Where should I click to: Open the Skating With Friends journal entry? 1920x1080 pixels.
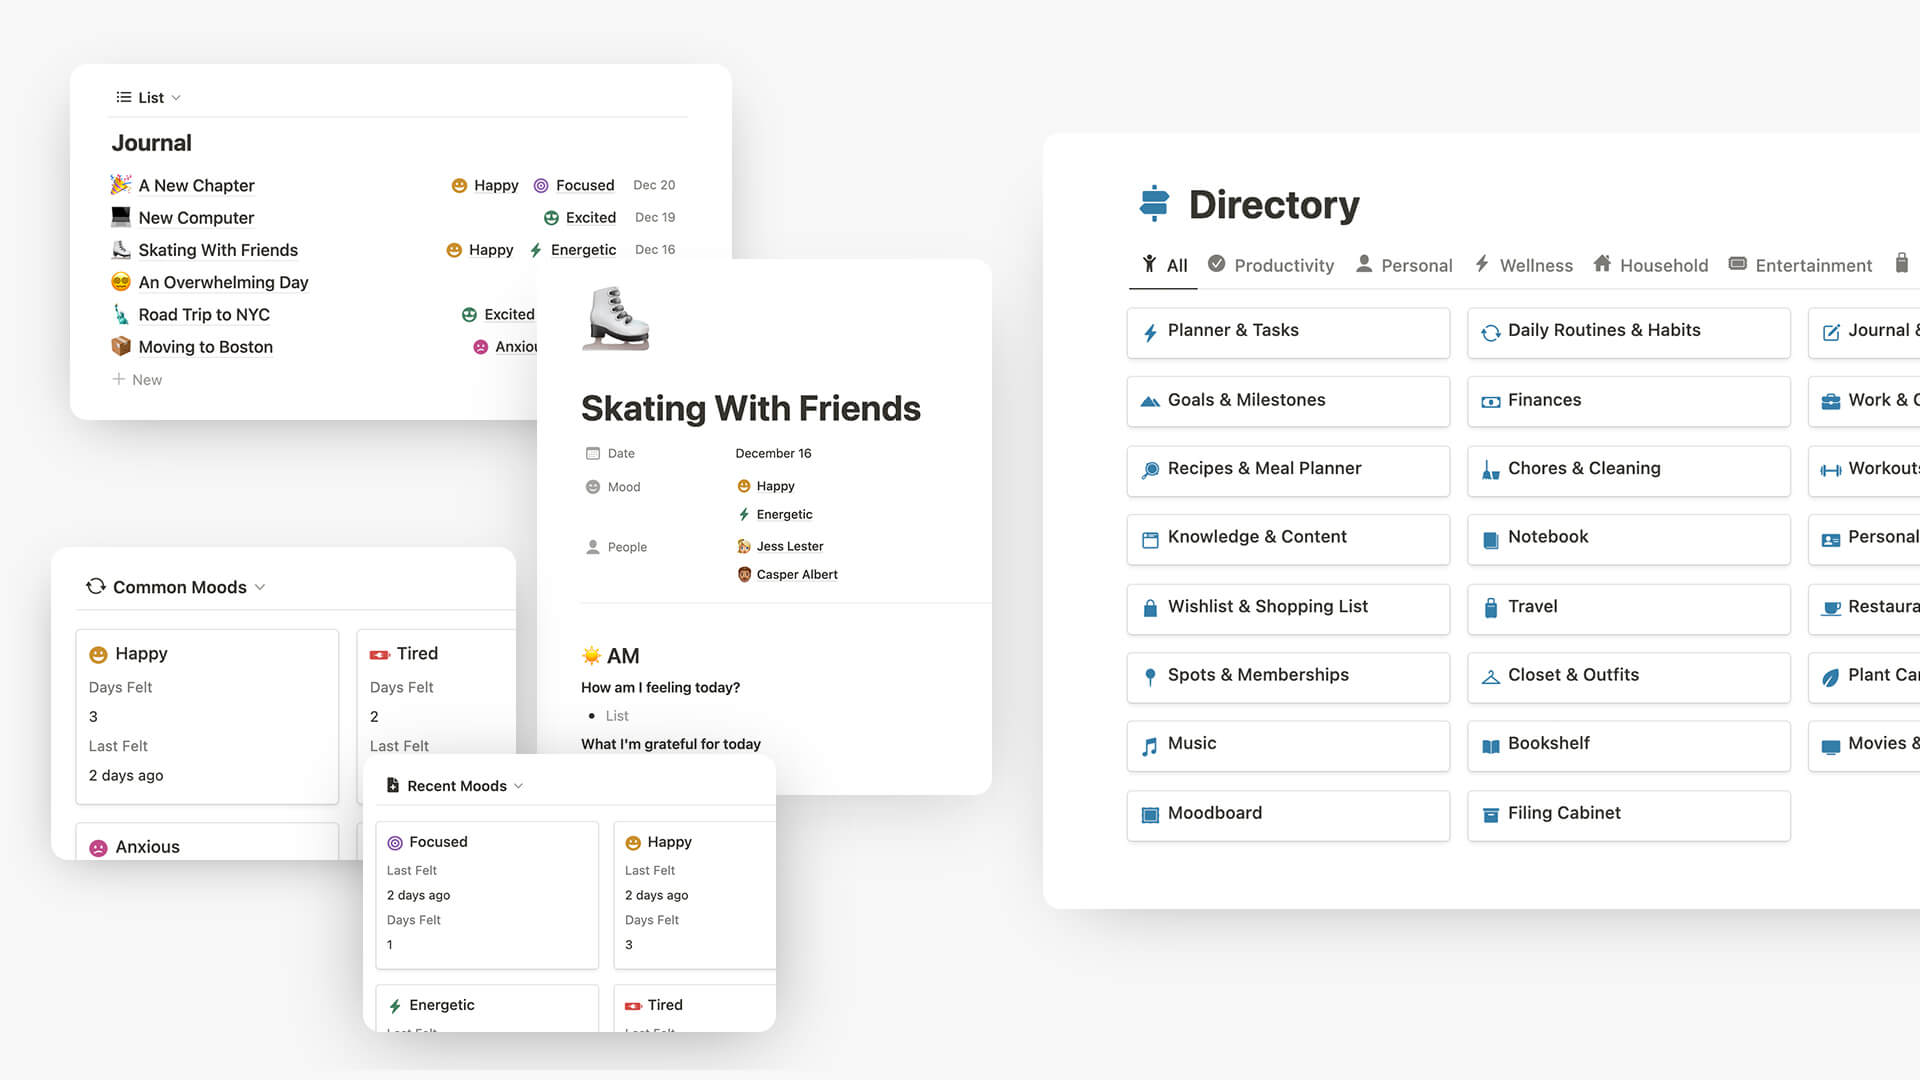[218, 249]
